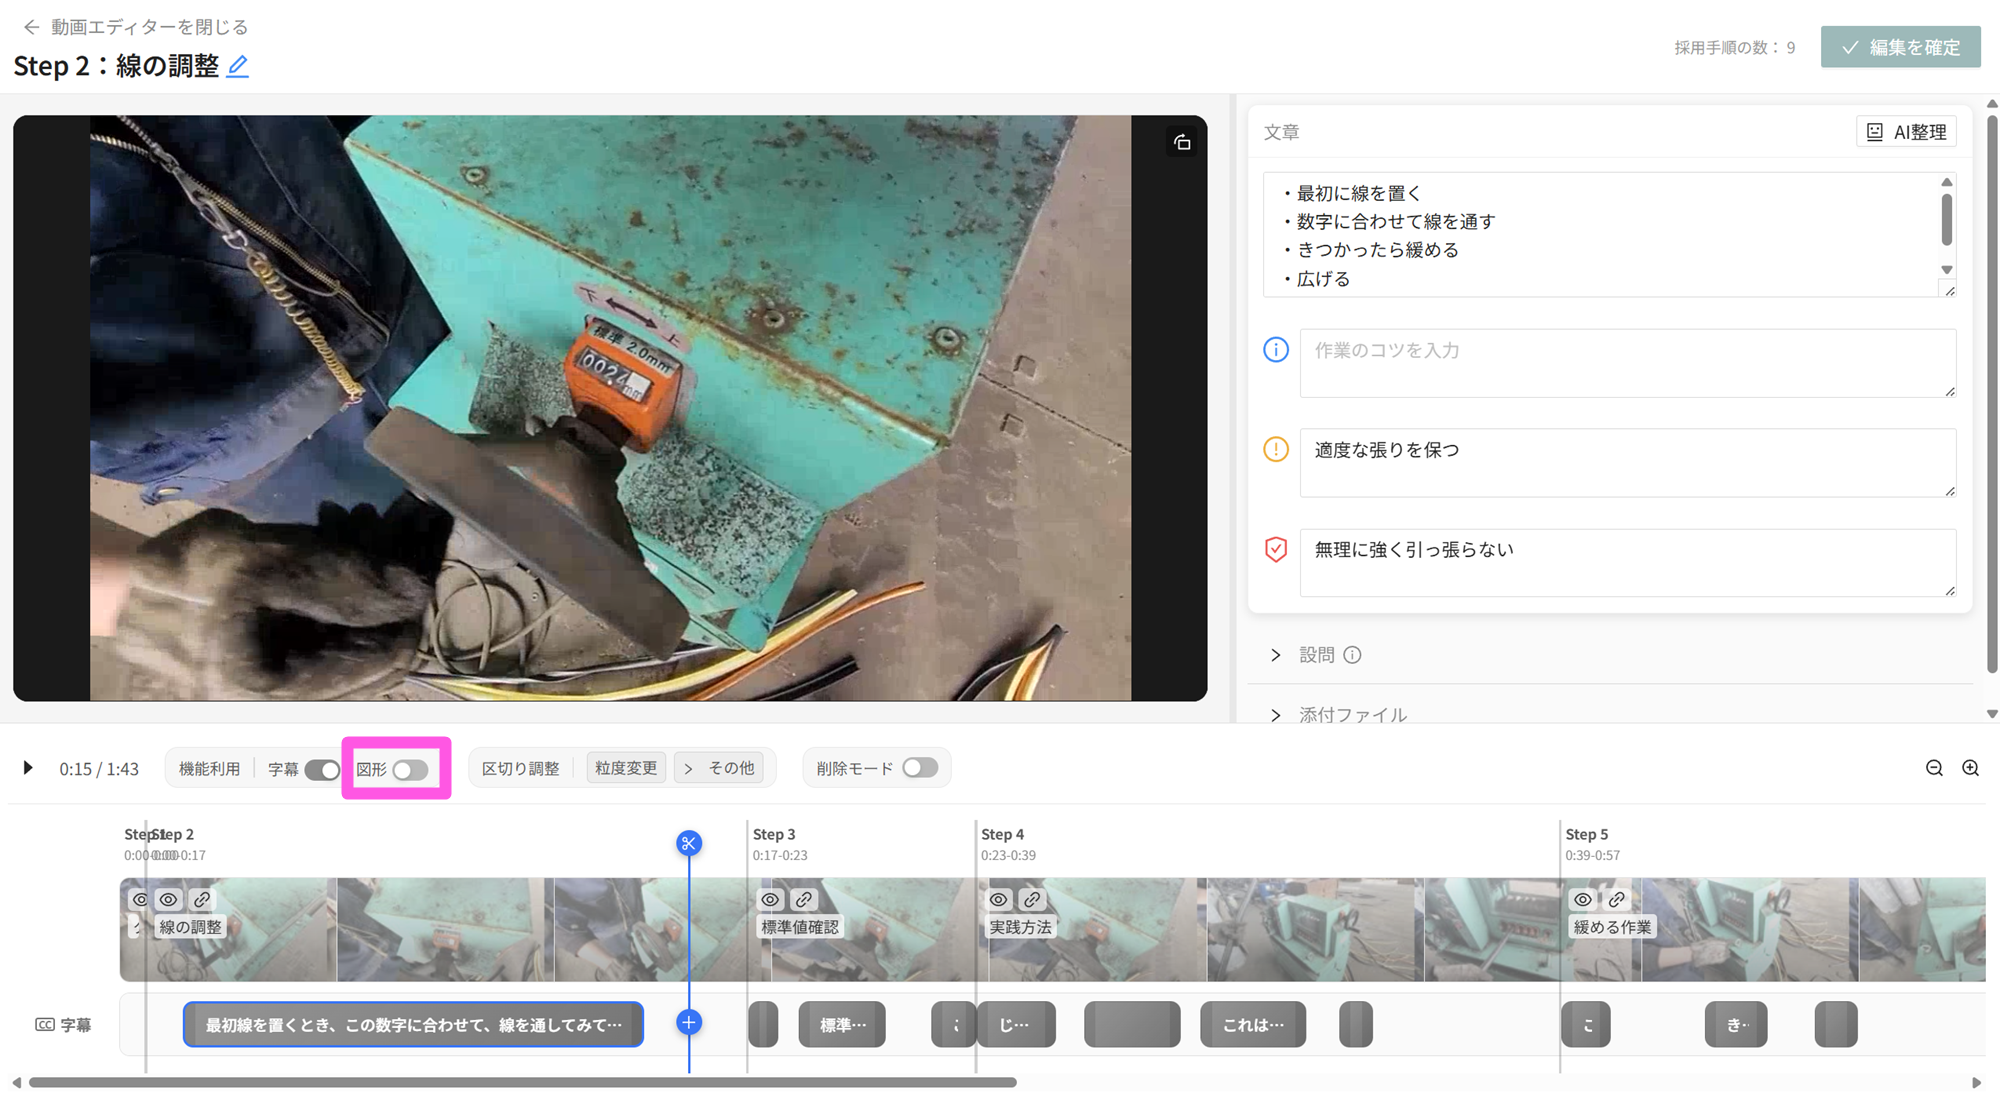Screen dimensions: 2000x1093
Task: Click the link icon on Step 3 clip
Action: (x=804, y=899)
